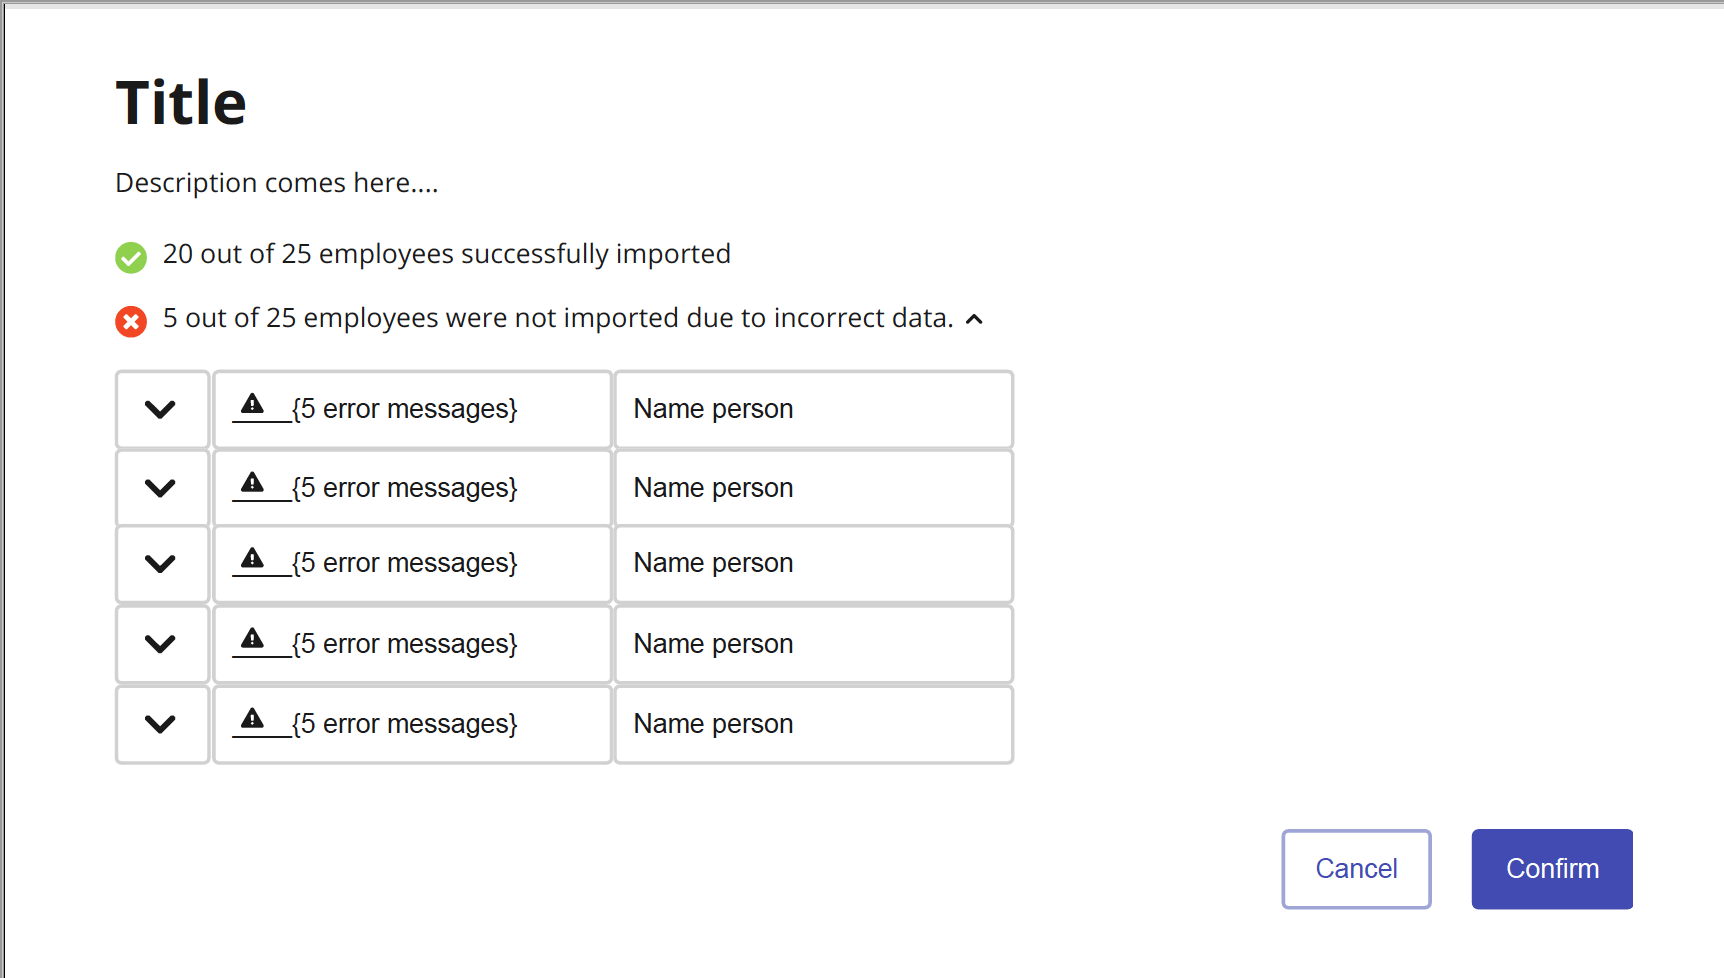
Task: Click the warning triangle in the third row
Action: 253,558
